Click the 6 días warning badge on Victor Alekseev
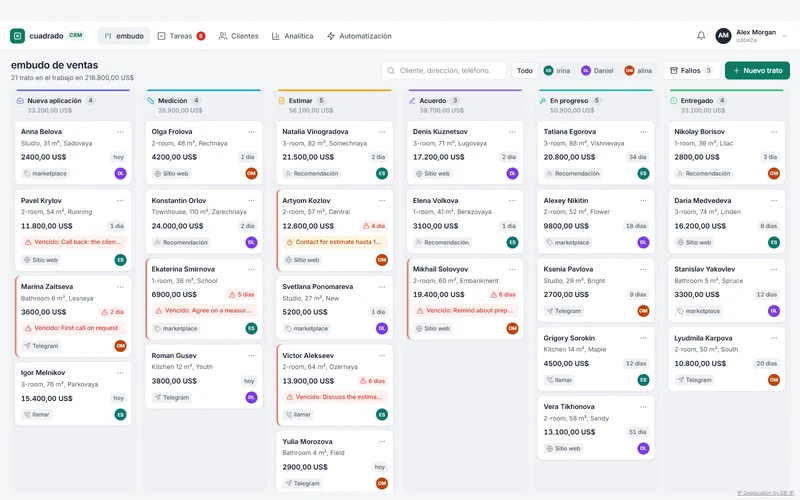 372,381
